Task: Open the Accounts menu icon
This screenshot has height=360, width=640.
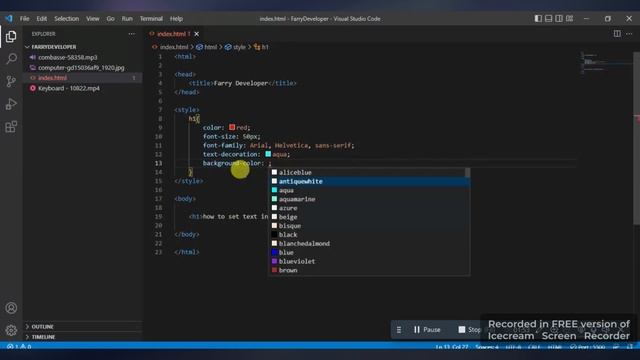Action: click(x=11, y=308)
